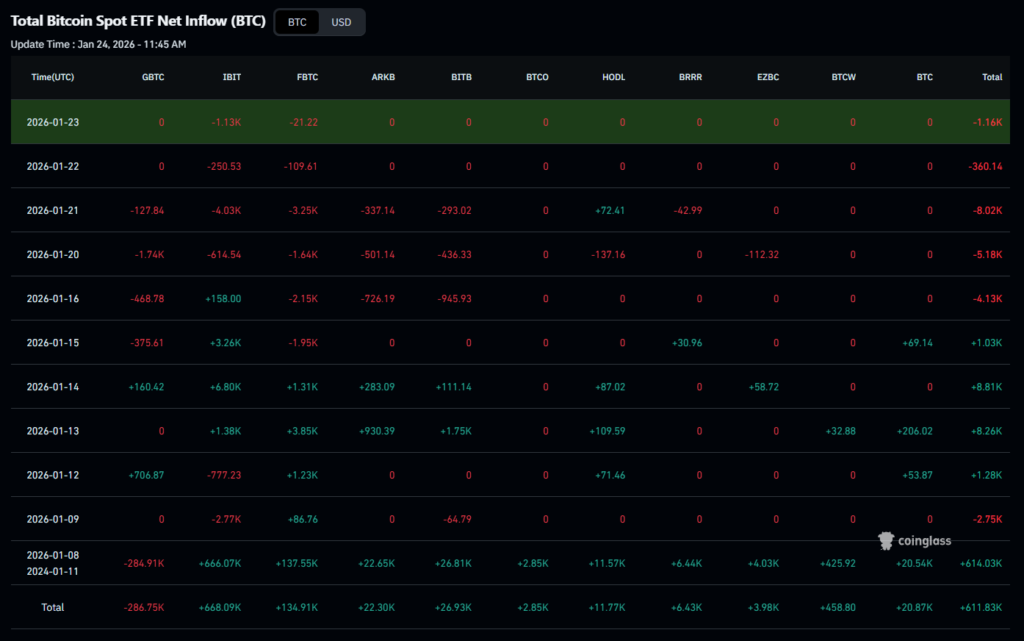Click the coinglass logo watermark
1024x641 pixels.
(x=915, y=541)
